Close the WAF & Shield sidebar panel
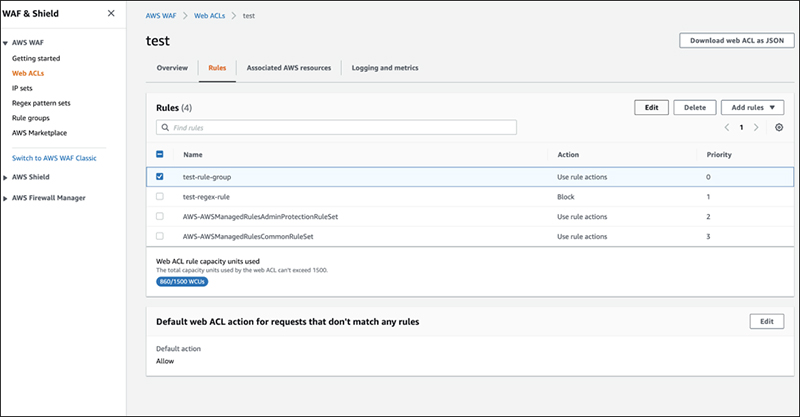 [110, 14]
